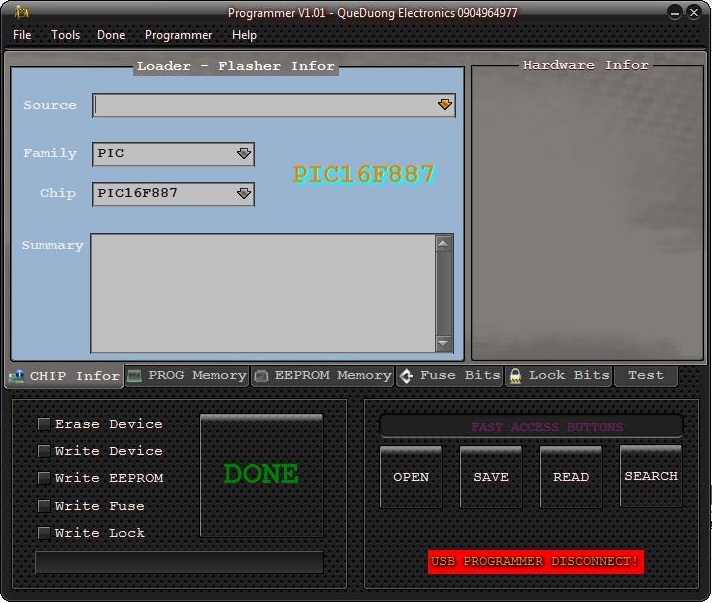Switch to Lock Bits tab label
Image resolution: width=712 pixels, height=603 pixels.
pyautogui.click(x=569, y=376)
